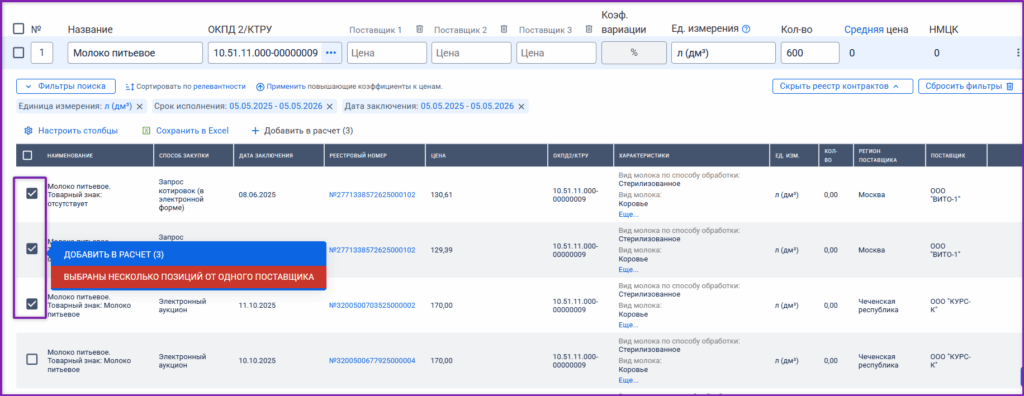Click the НАИМЕНОВАНИЕ column header
This screenshot has width=1024, height=396.
(70, 156)
